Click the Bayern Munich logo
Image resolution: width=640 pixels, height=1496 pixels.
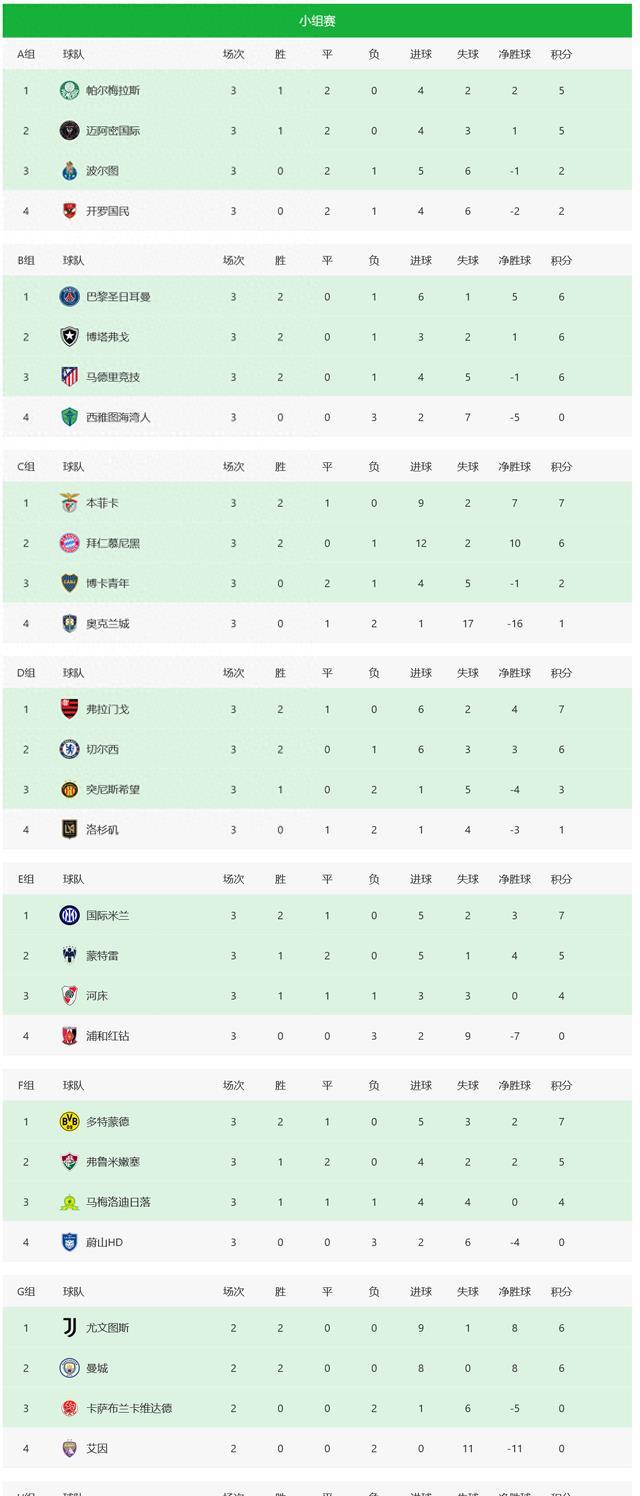tap(69, 543)
